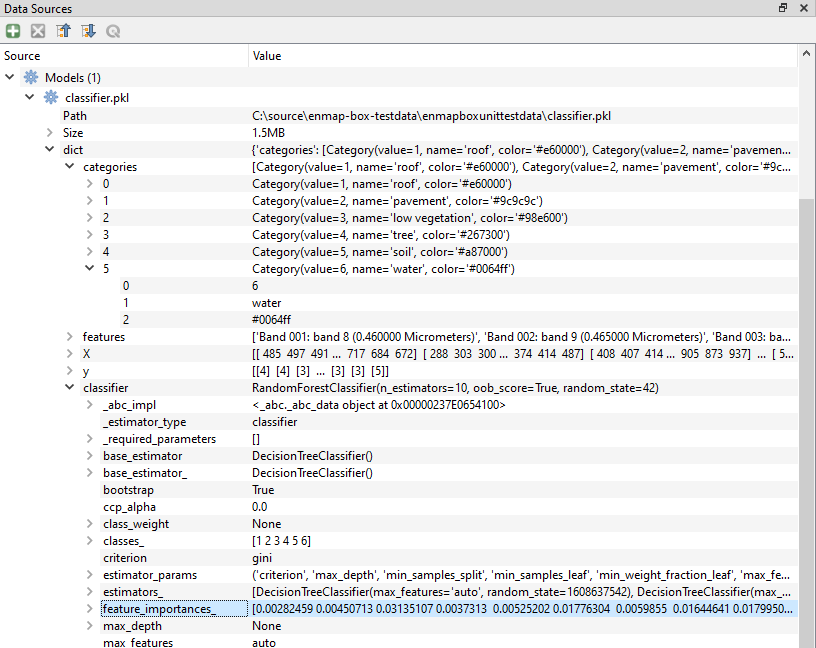This screenshot has height=648, width=816.
Task: Expand category 0 (roof)
Action: pyautogui.click(x=90, y=184)
